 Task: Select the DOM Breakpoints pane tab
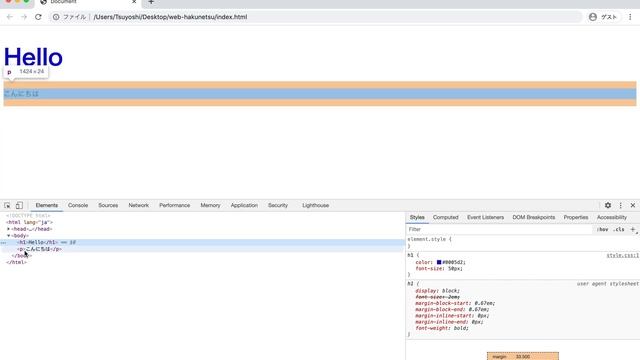534,218
